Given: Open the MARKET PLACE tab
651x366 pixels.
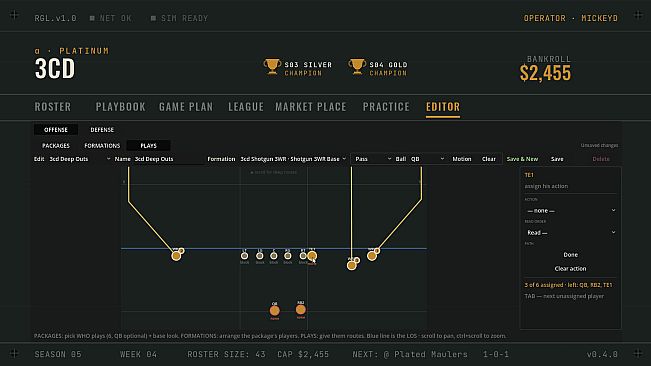Looking at the screenshot, I should [x=311, y=107].
